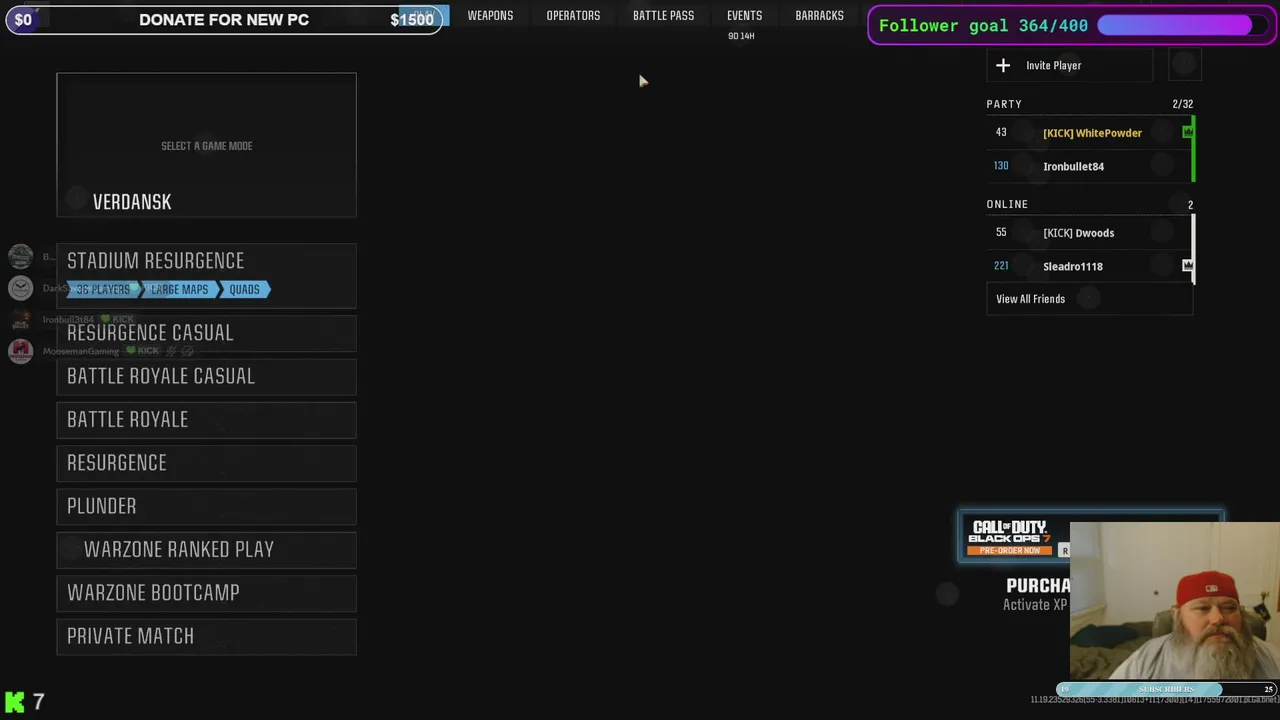The height and width of the screenshot is (720, 1280).
Task: Select party member [KICK] WhitePowder
Action: click(1089, 132)
